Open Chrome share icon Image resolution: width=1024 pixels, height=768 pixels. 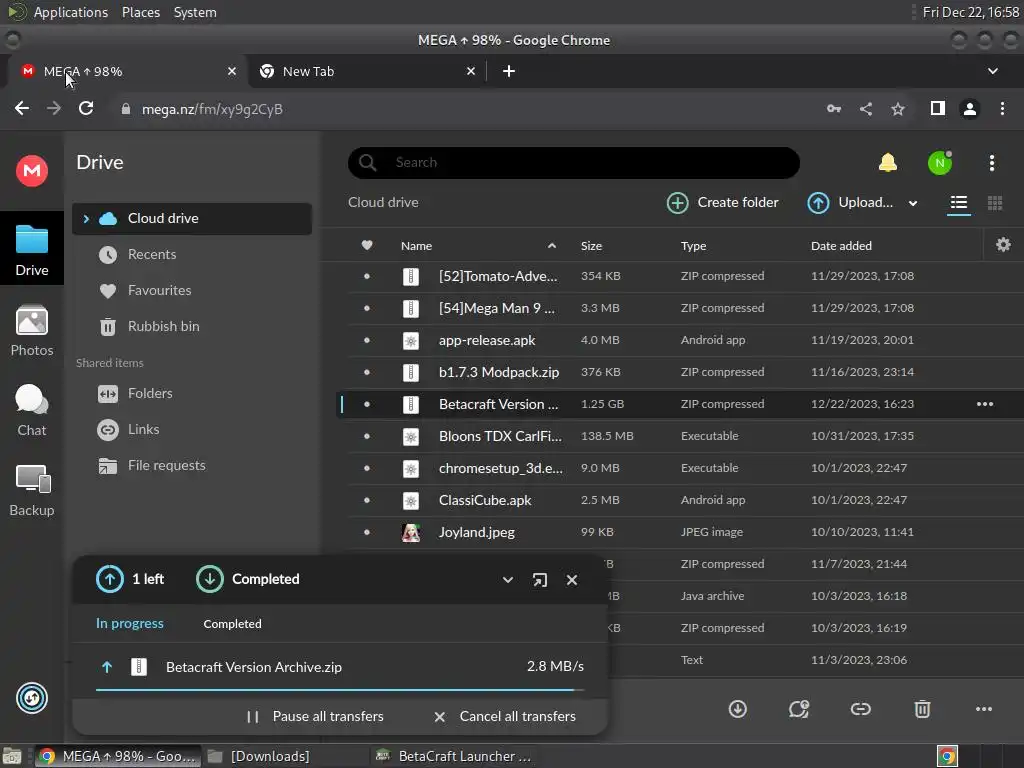(x=865, y=109)
